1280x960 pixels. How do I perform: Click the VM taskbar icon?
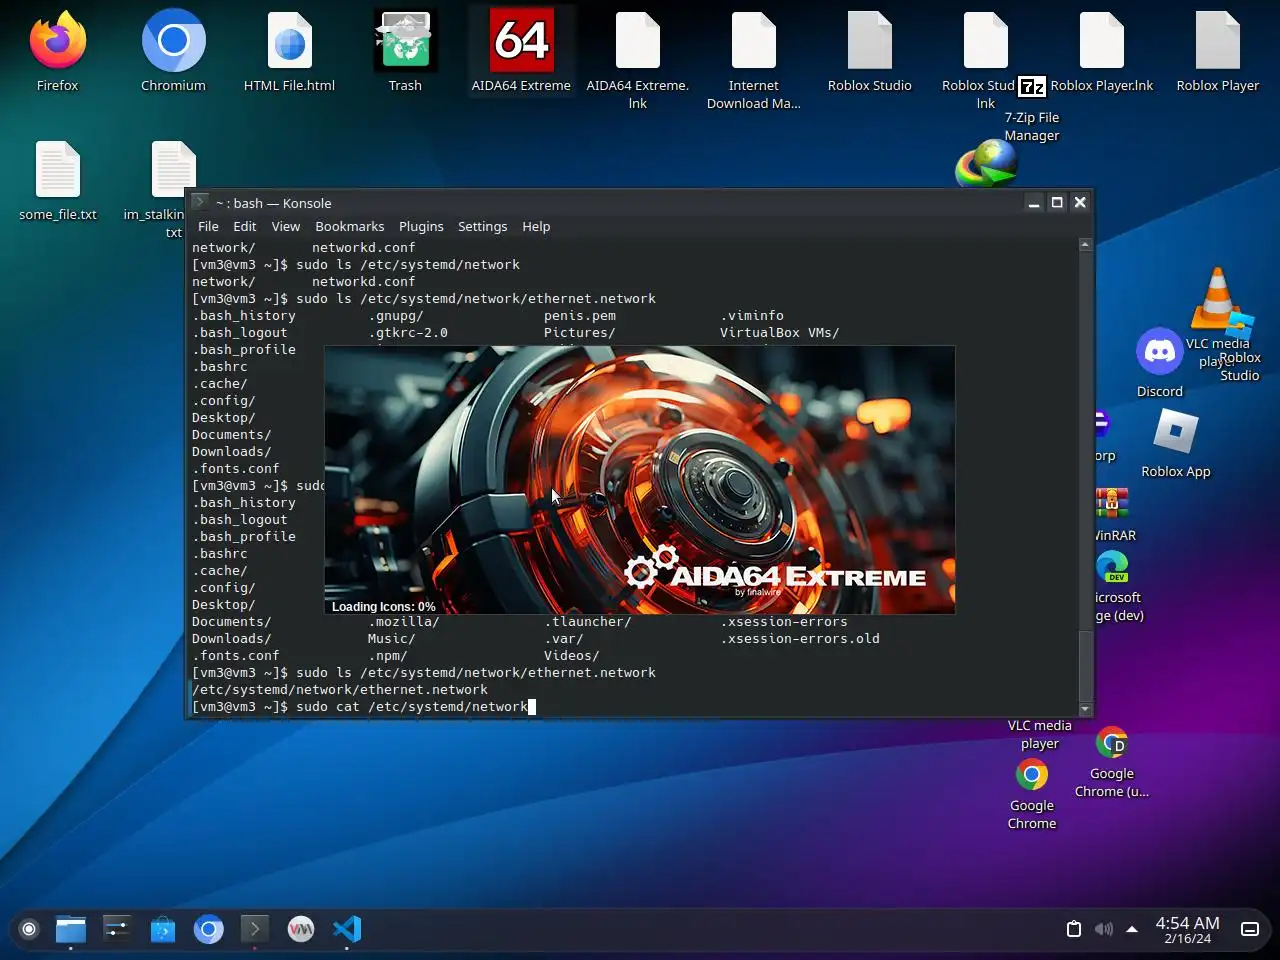[301, 929]
